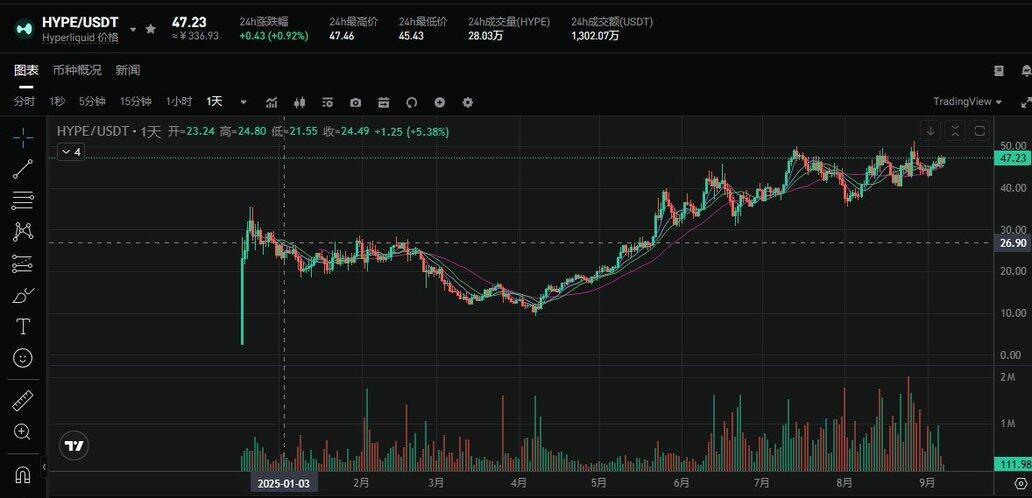Click the plus add icon in toolbar
Screen dimensions: 1032x498
440,102
